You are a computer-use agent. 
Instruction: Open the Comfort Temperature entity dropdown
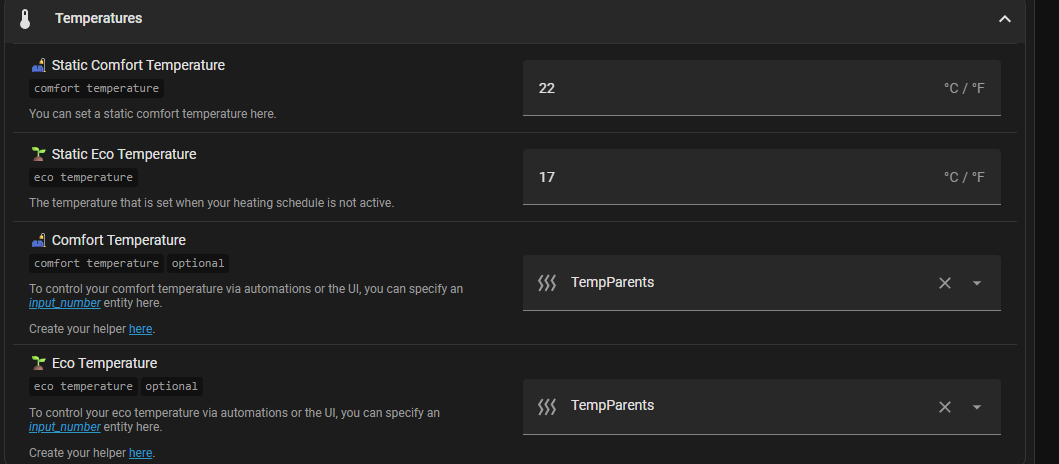point(977,283)
